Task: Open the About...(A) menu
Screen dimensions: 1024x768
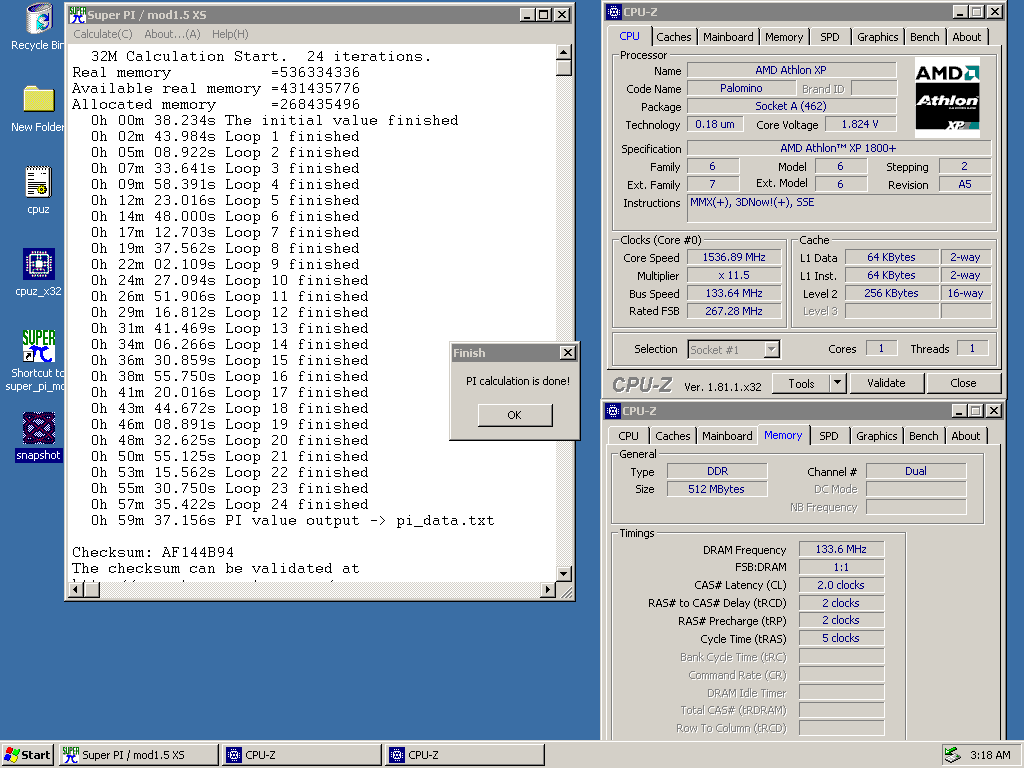Action: (x=172, y=34)
